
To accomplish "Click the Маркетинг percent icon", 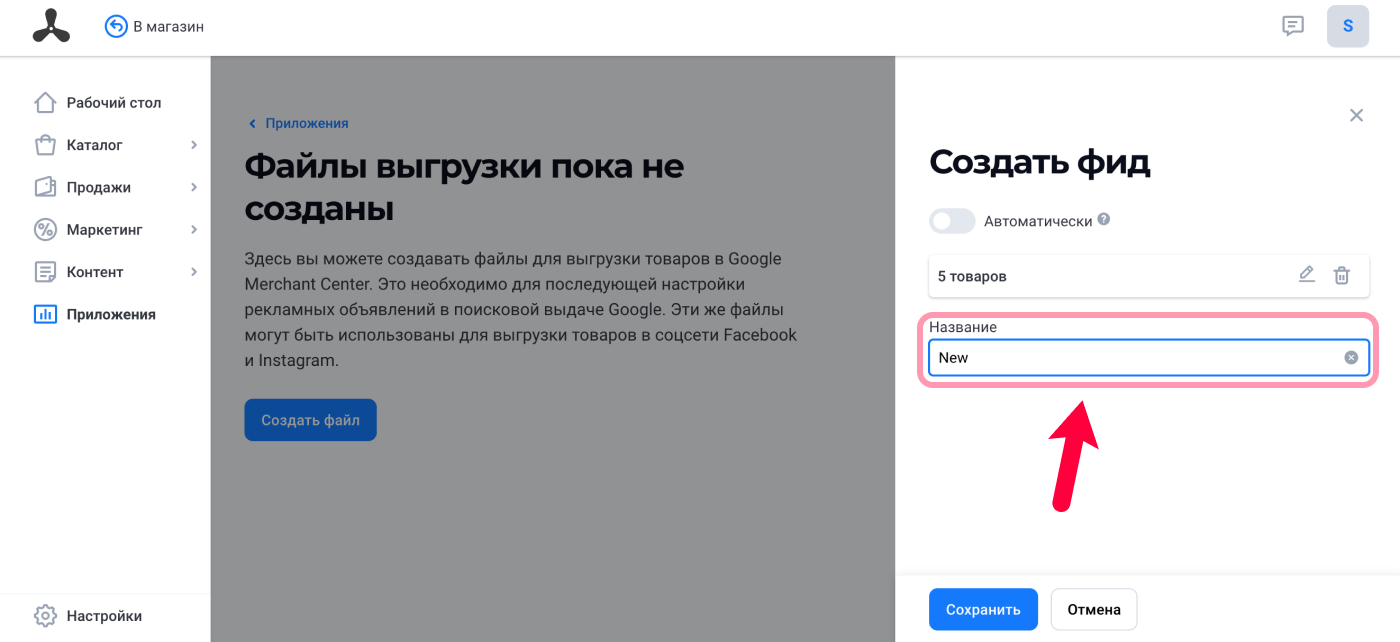I will click(45, 230).
